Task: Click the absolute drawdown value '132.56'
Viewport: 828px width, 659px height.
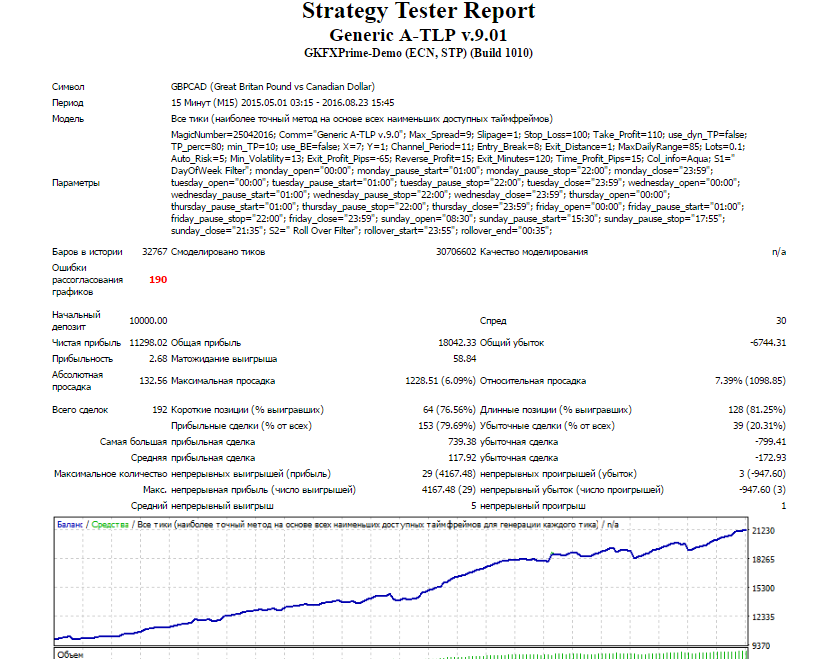Action: click(153, 381)
